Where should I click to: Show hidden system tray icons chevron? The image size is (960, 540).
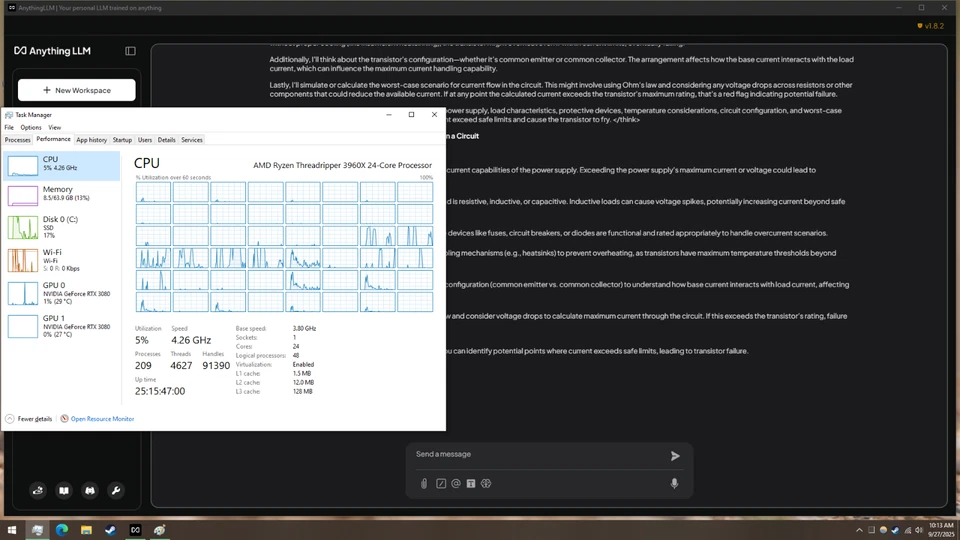click(859, 530)
